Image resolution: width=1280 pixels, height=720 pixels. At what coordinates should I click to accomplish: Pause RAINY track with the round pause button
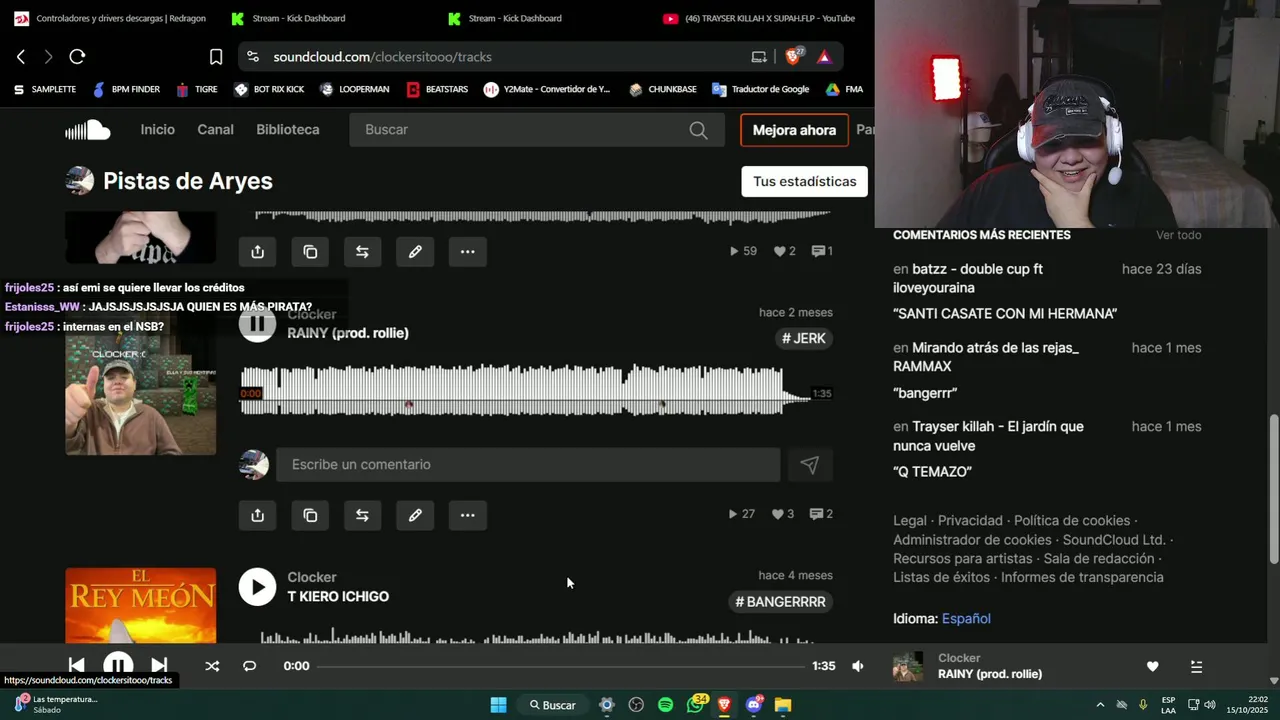[257, 323]
